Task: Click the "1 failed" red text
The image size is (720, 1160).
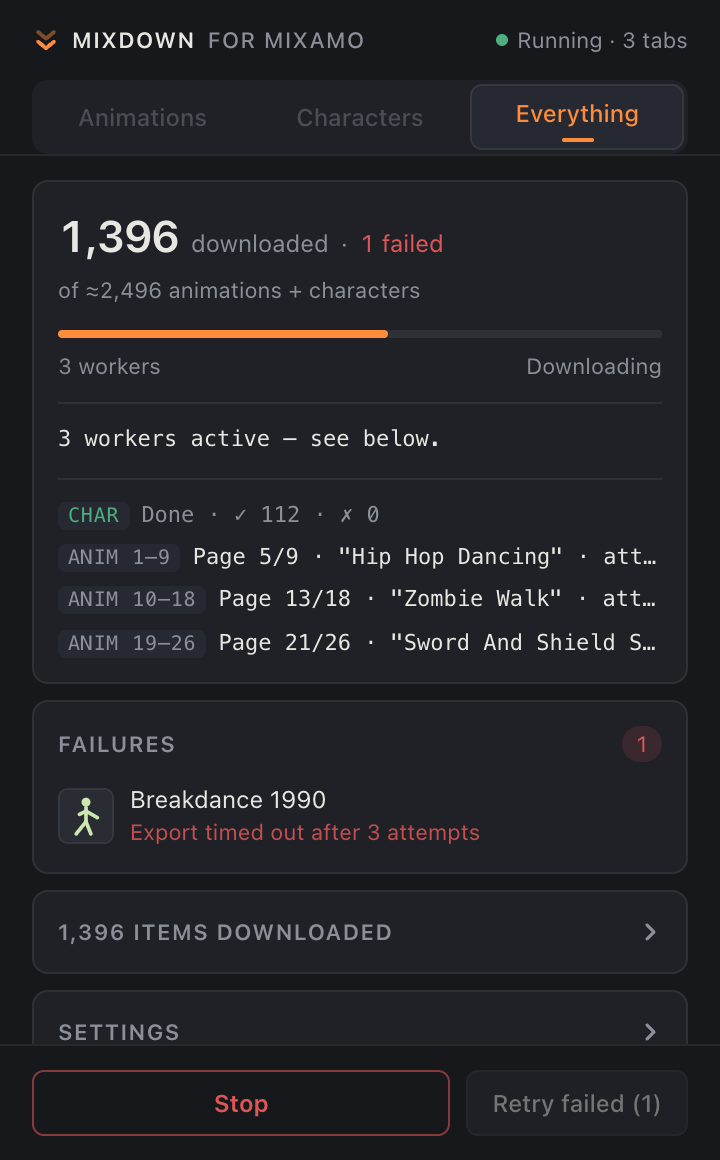Action: (x=402, y=244)
